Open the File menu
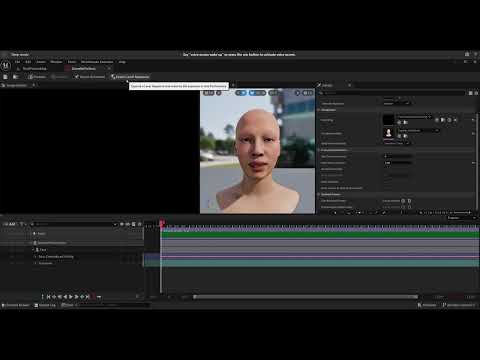480x360 pixels. click(x=17, y=62)
